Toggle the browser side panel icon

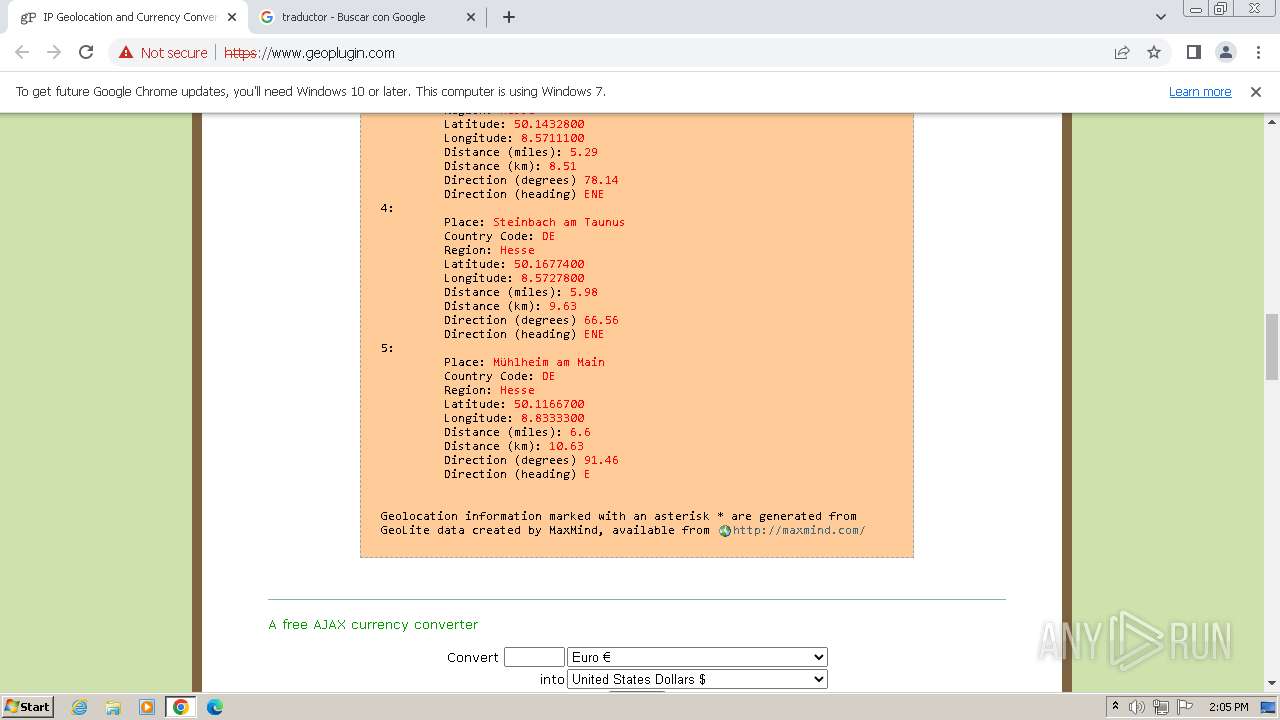[x=1193, y=53]
